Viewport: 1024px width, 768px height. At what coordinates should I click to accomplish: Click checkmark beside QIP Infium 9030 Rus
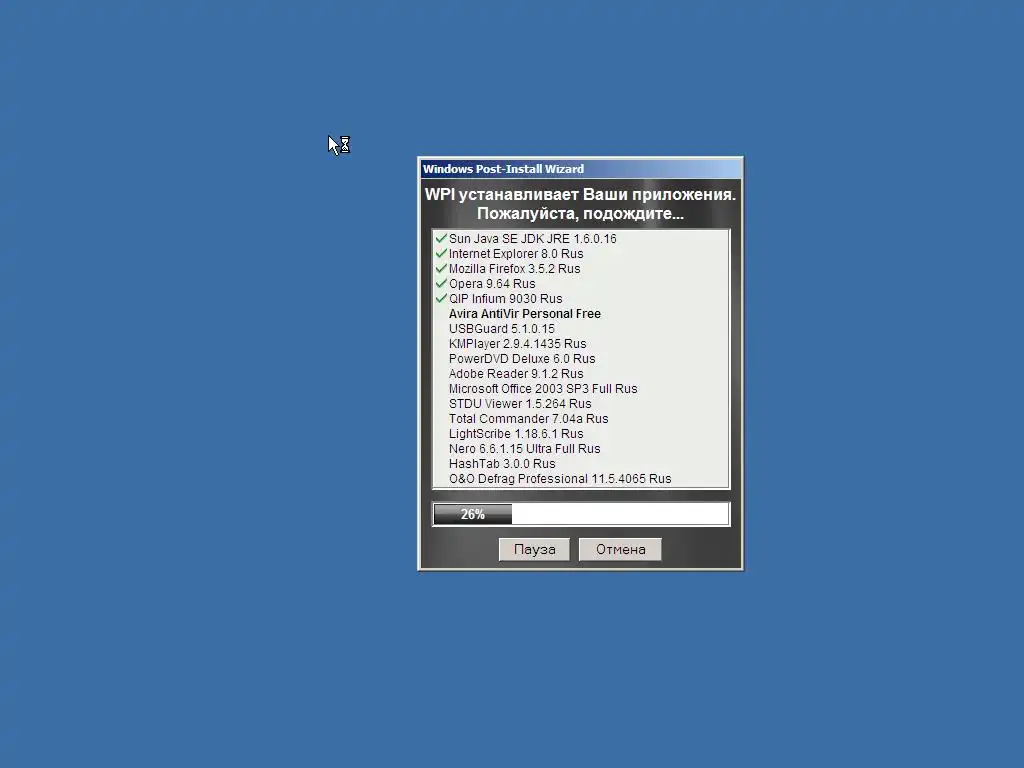pos(441,298)
